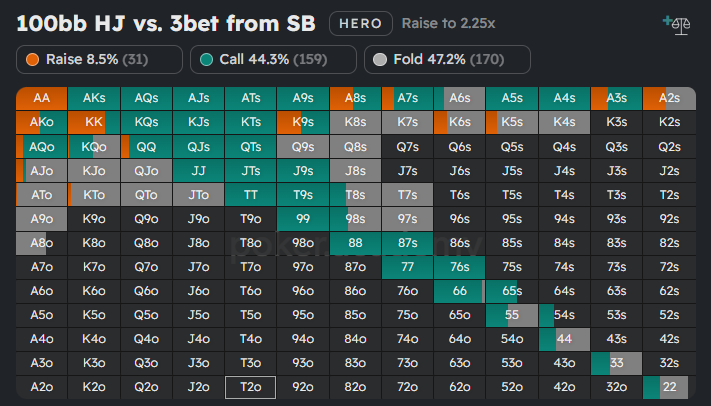
Task: Click the orange Raise color dot
Action: point(32,60)
